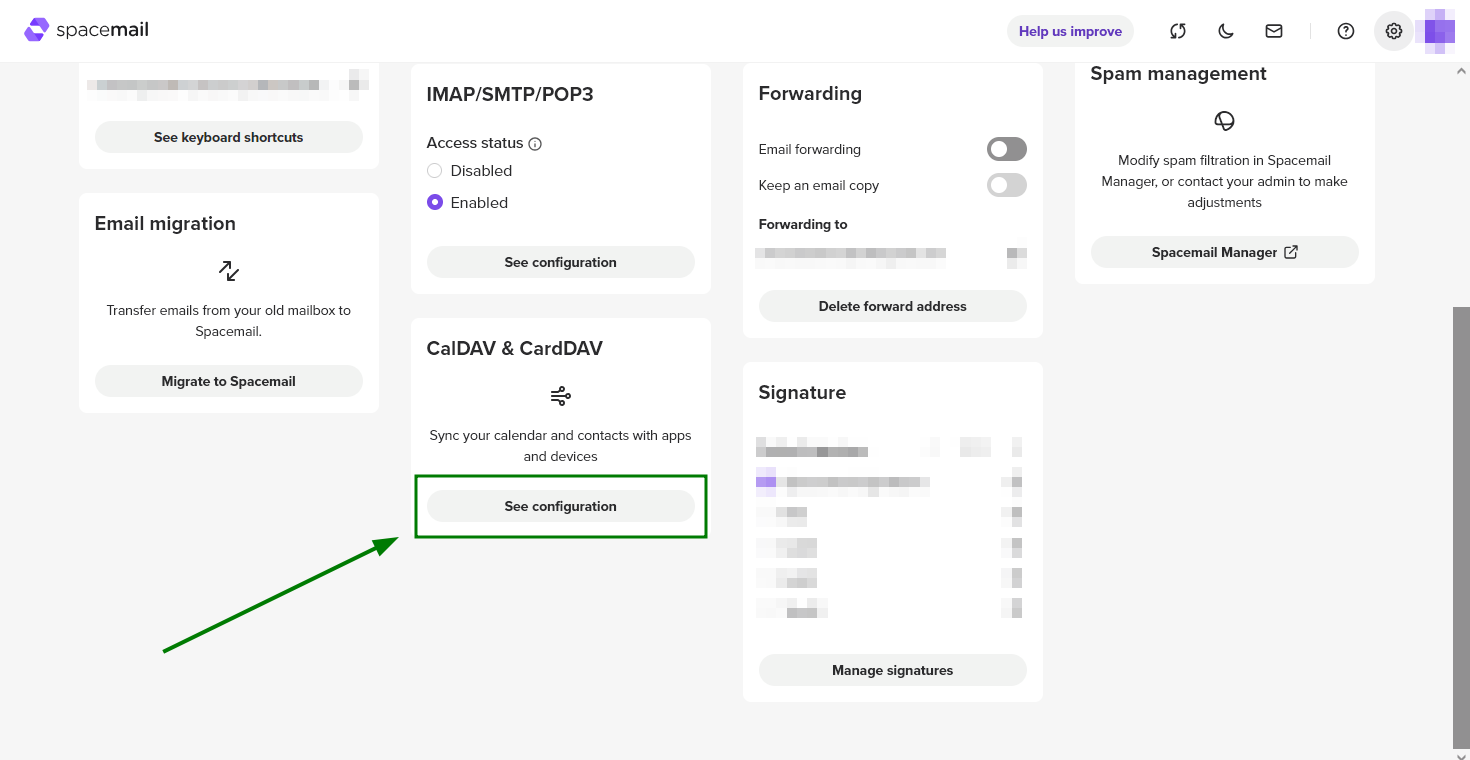Click the refresh sync icon
Screen dimensions: 1470x760
coord(1178,31)
